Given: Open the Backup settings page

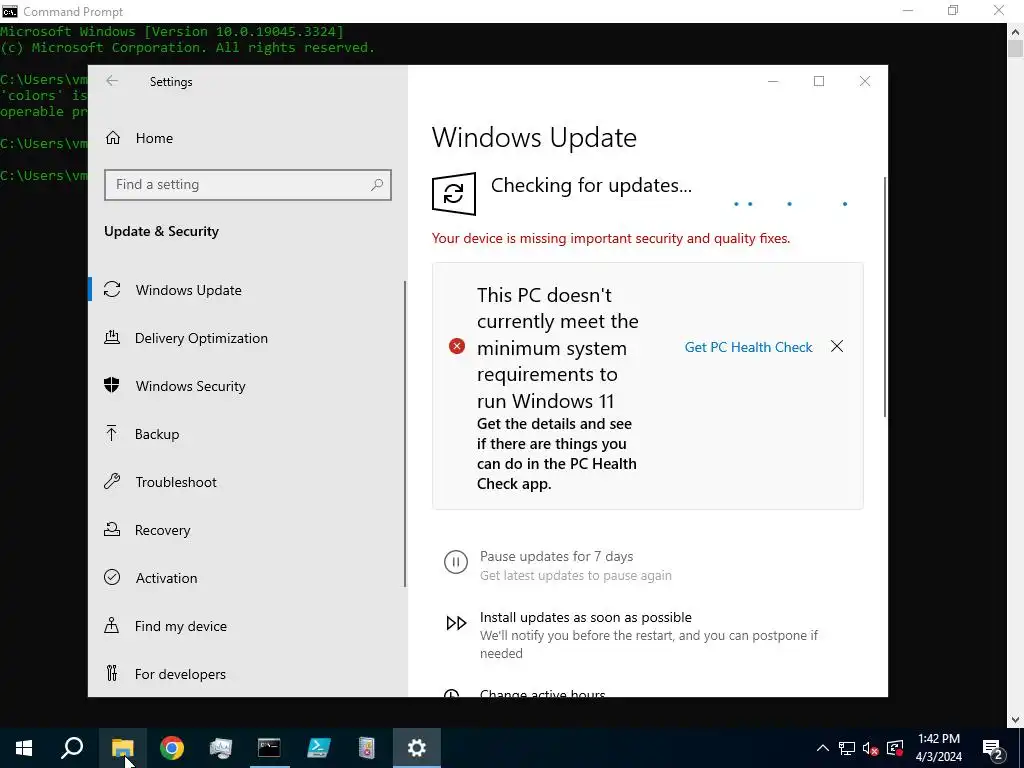Looking at the screenshot, I should click(x=247, y=434).
